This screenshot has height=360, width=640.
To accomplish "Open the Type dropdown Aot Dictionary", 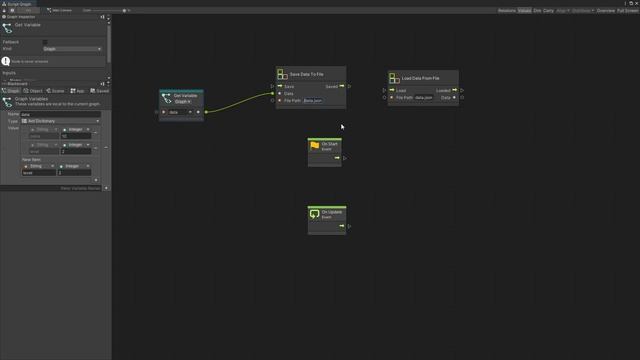I will 60,121.
